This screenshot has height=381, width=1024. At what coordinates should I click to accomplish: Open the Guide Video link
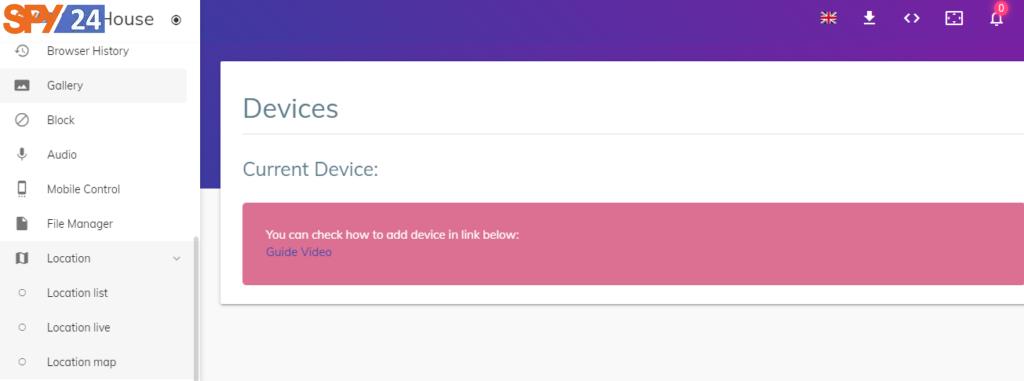tap(298, 252)
